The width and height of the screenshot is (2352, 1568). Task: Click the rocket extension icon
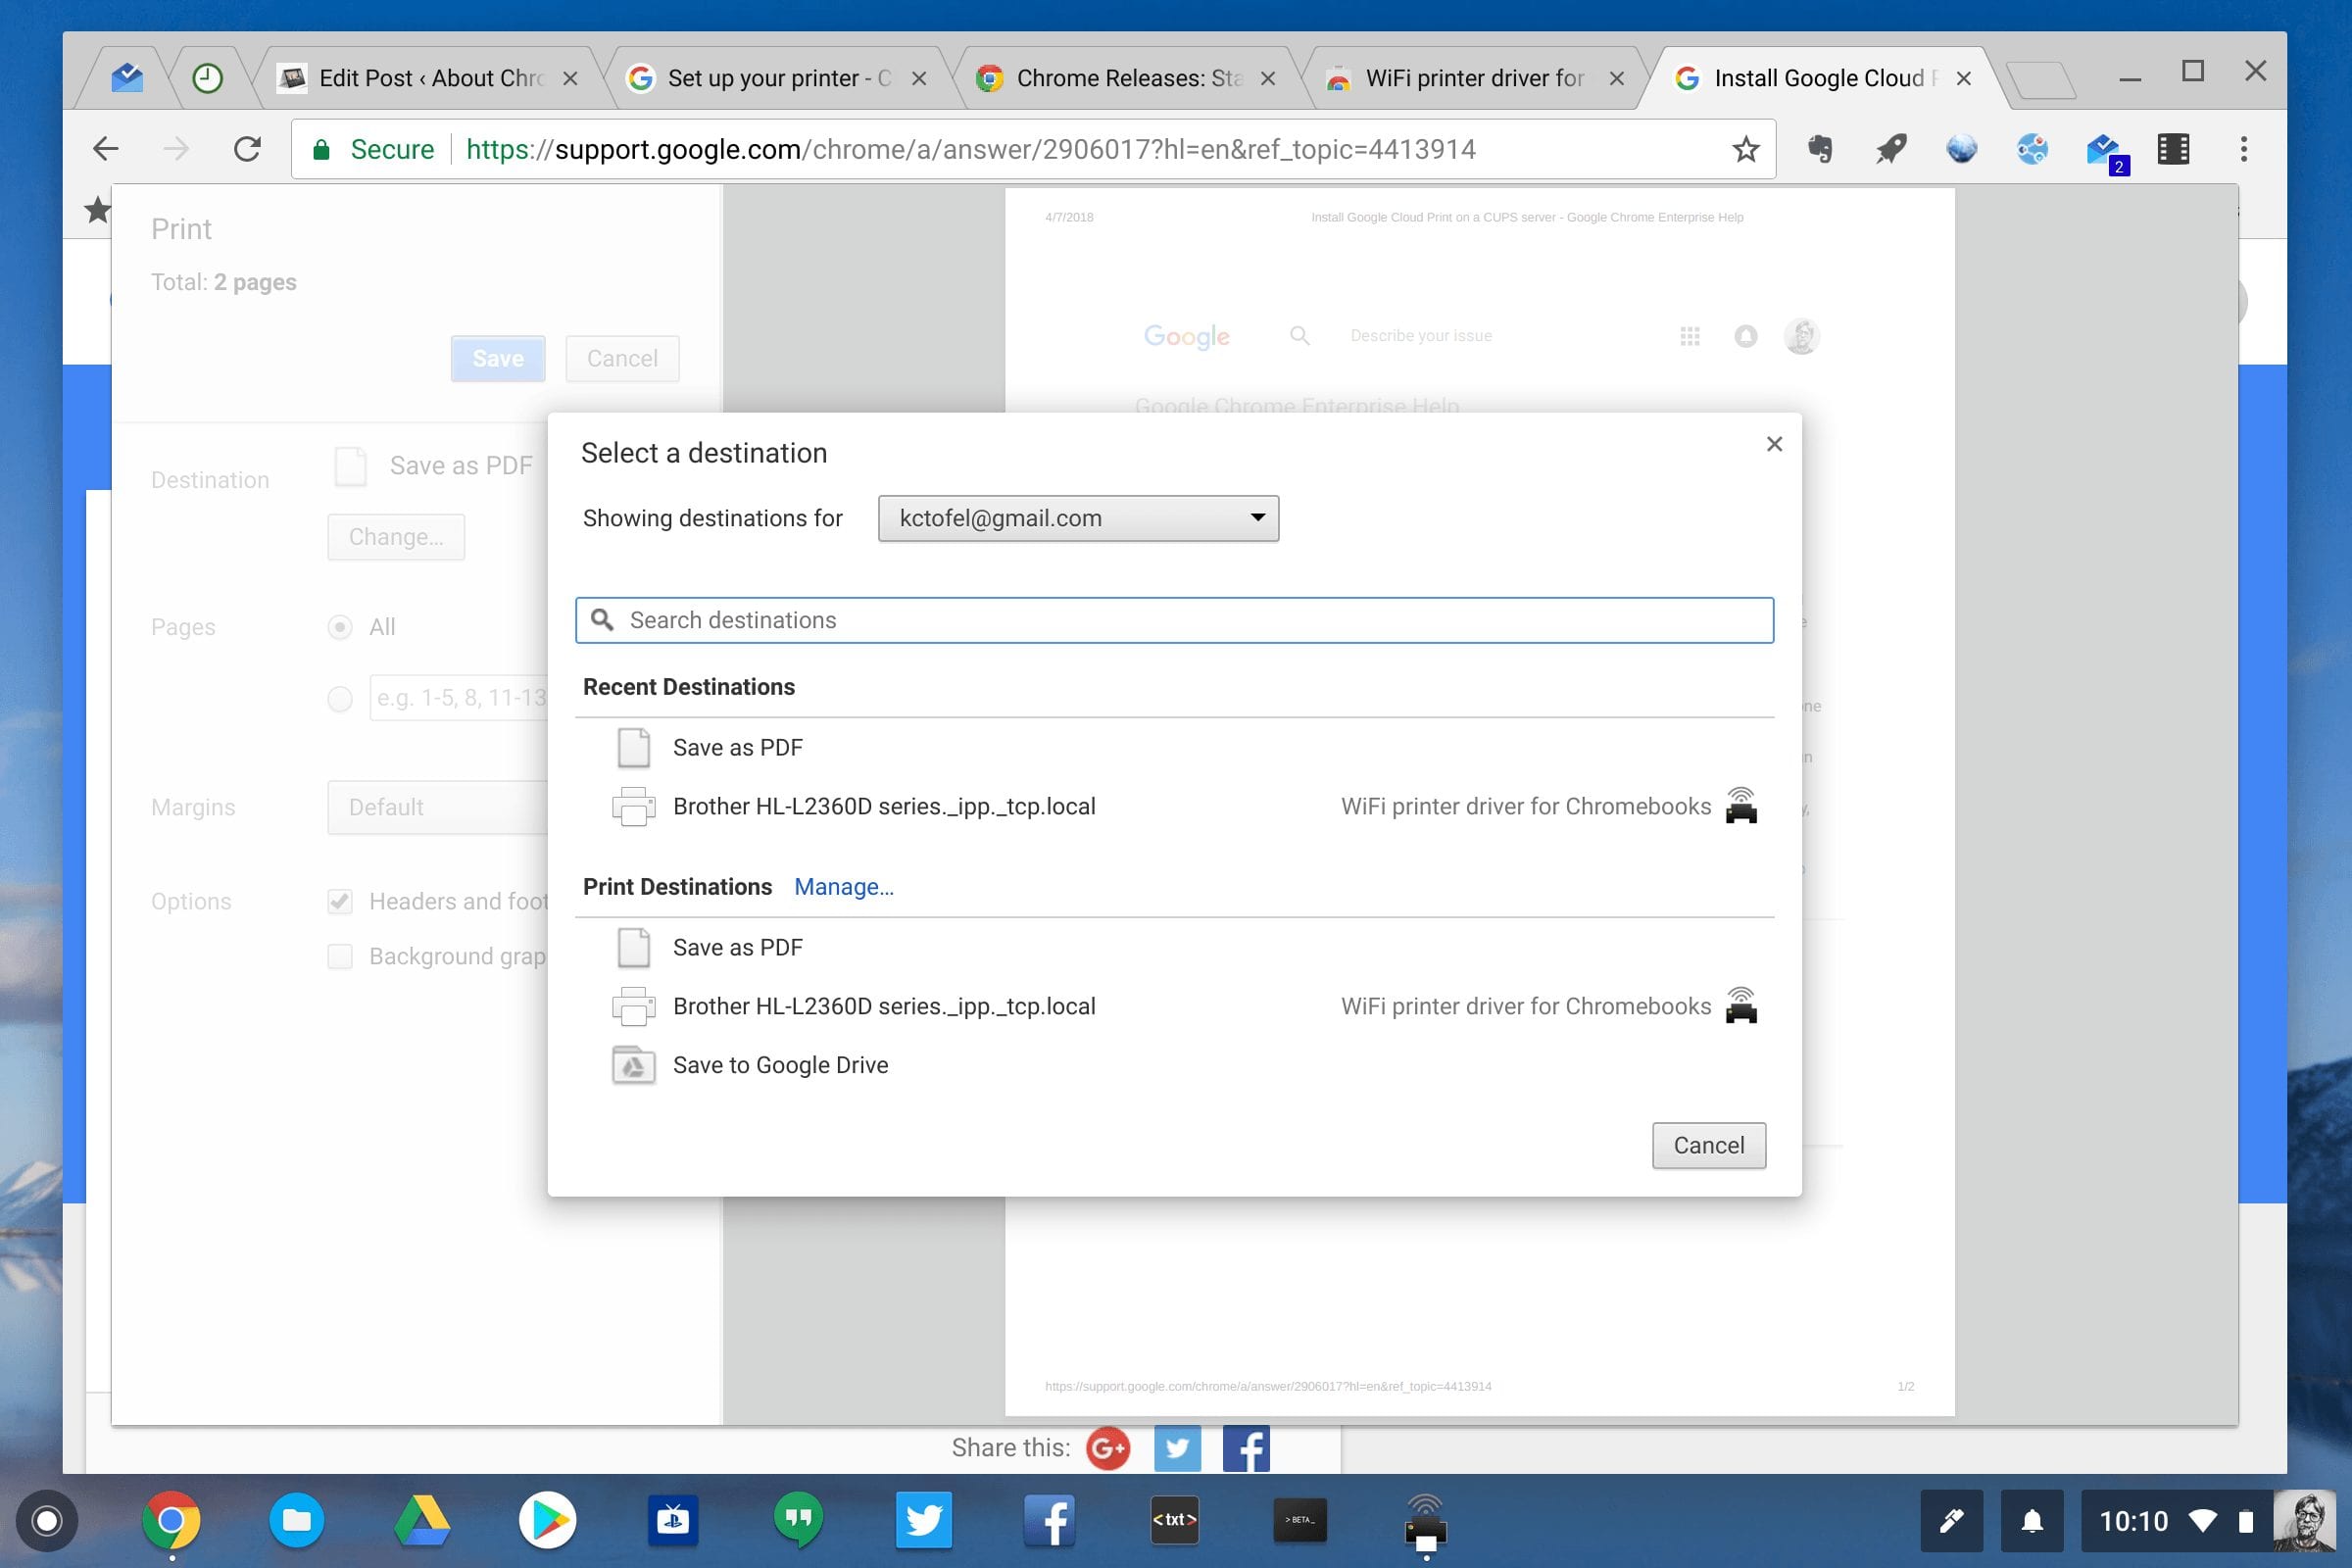coord(1891,149)
